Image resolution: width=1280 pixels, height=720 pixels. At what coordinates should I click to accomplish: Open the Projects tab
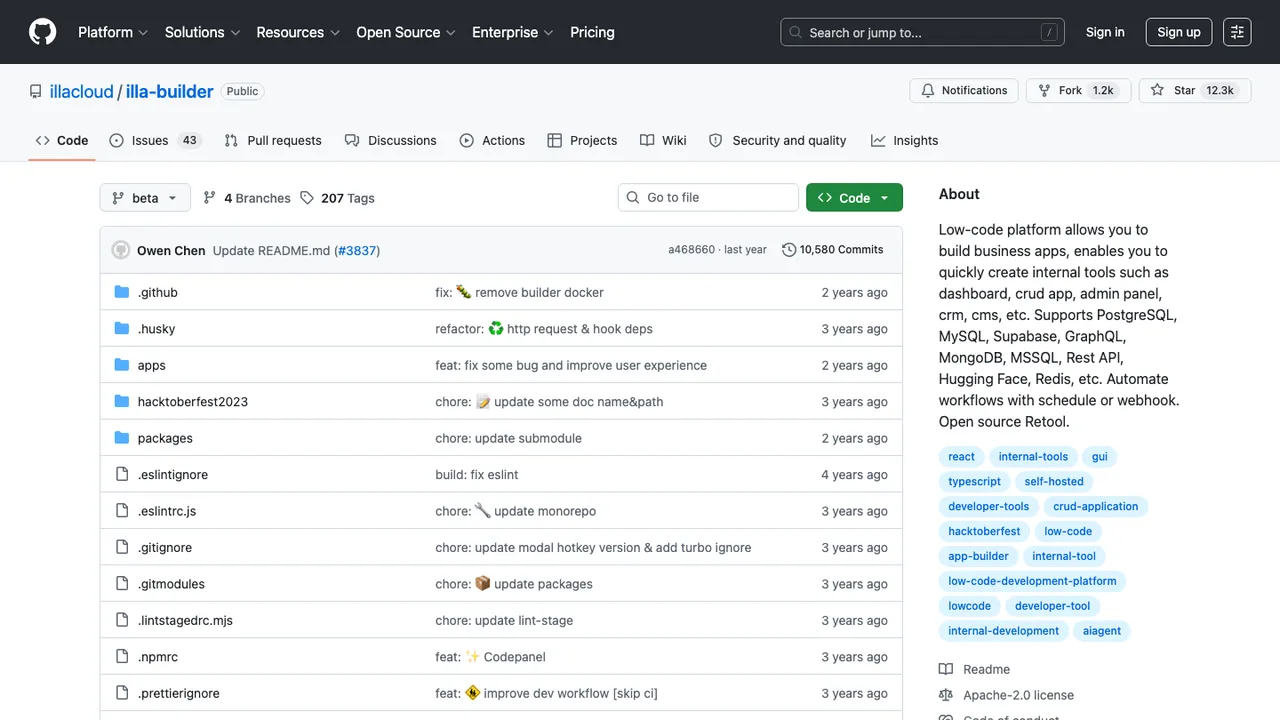click(582, 140)
